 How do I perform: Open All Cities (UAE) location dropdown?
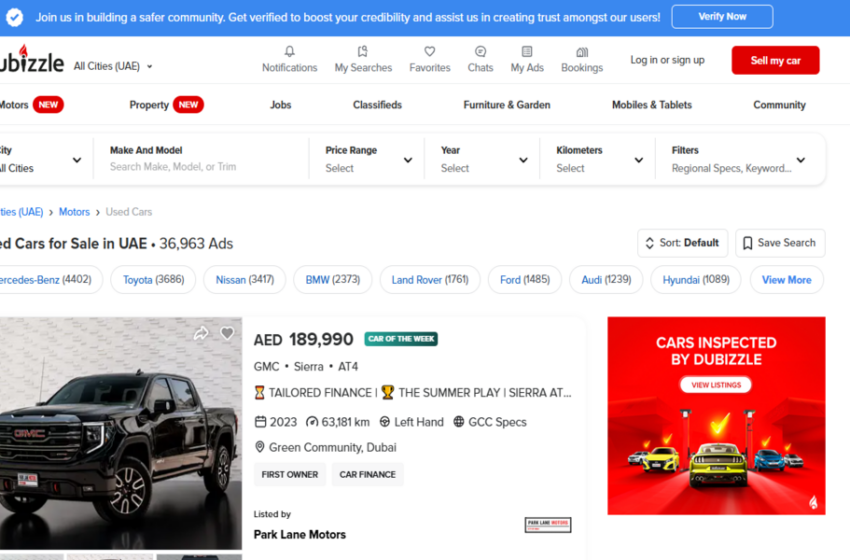pos(113,66)
